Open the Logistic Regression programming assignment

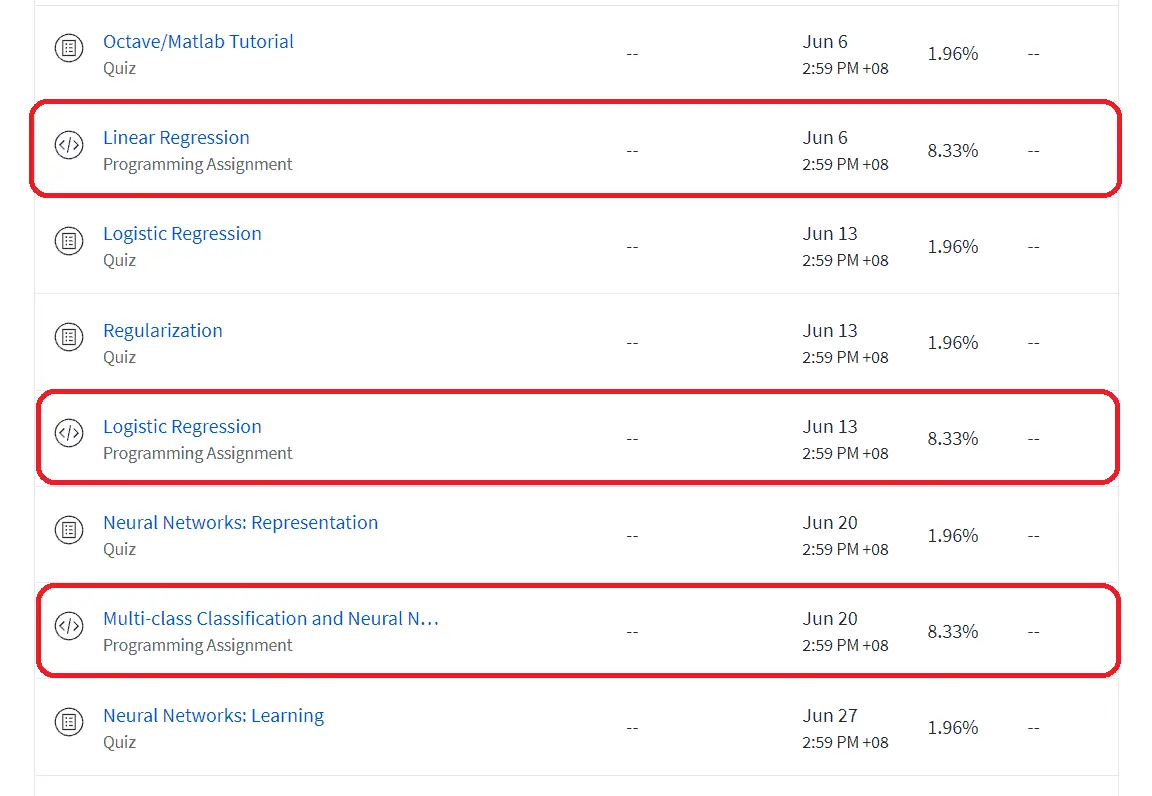tap(182, 426)
